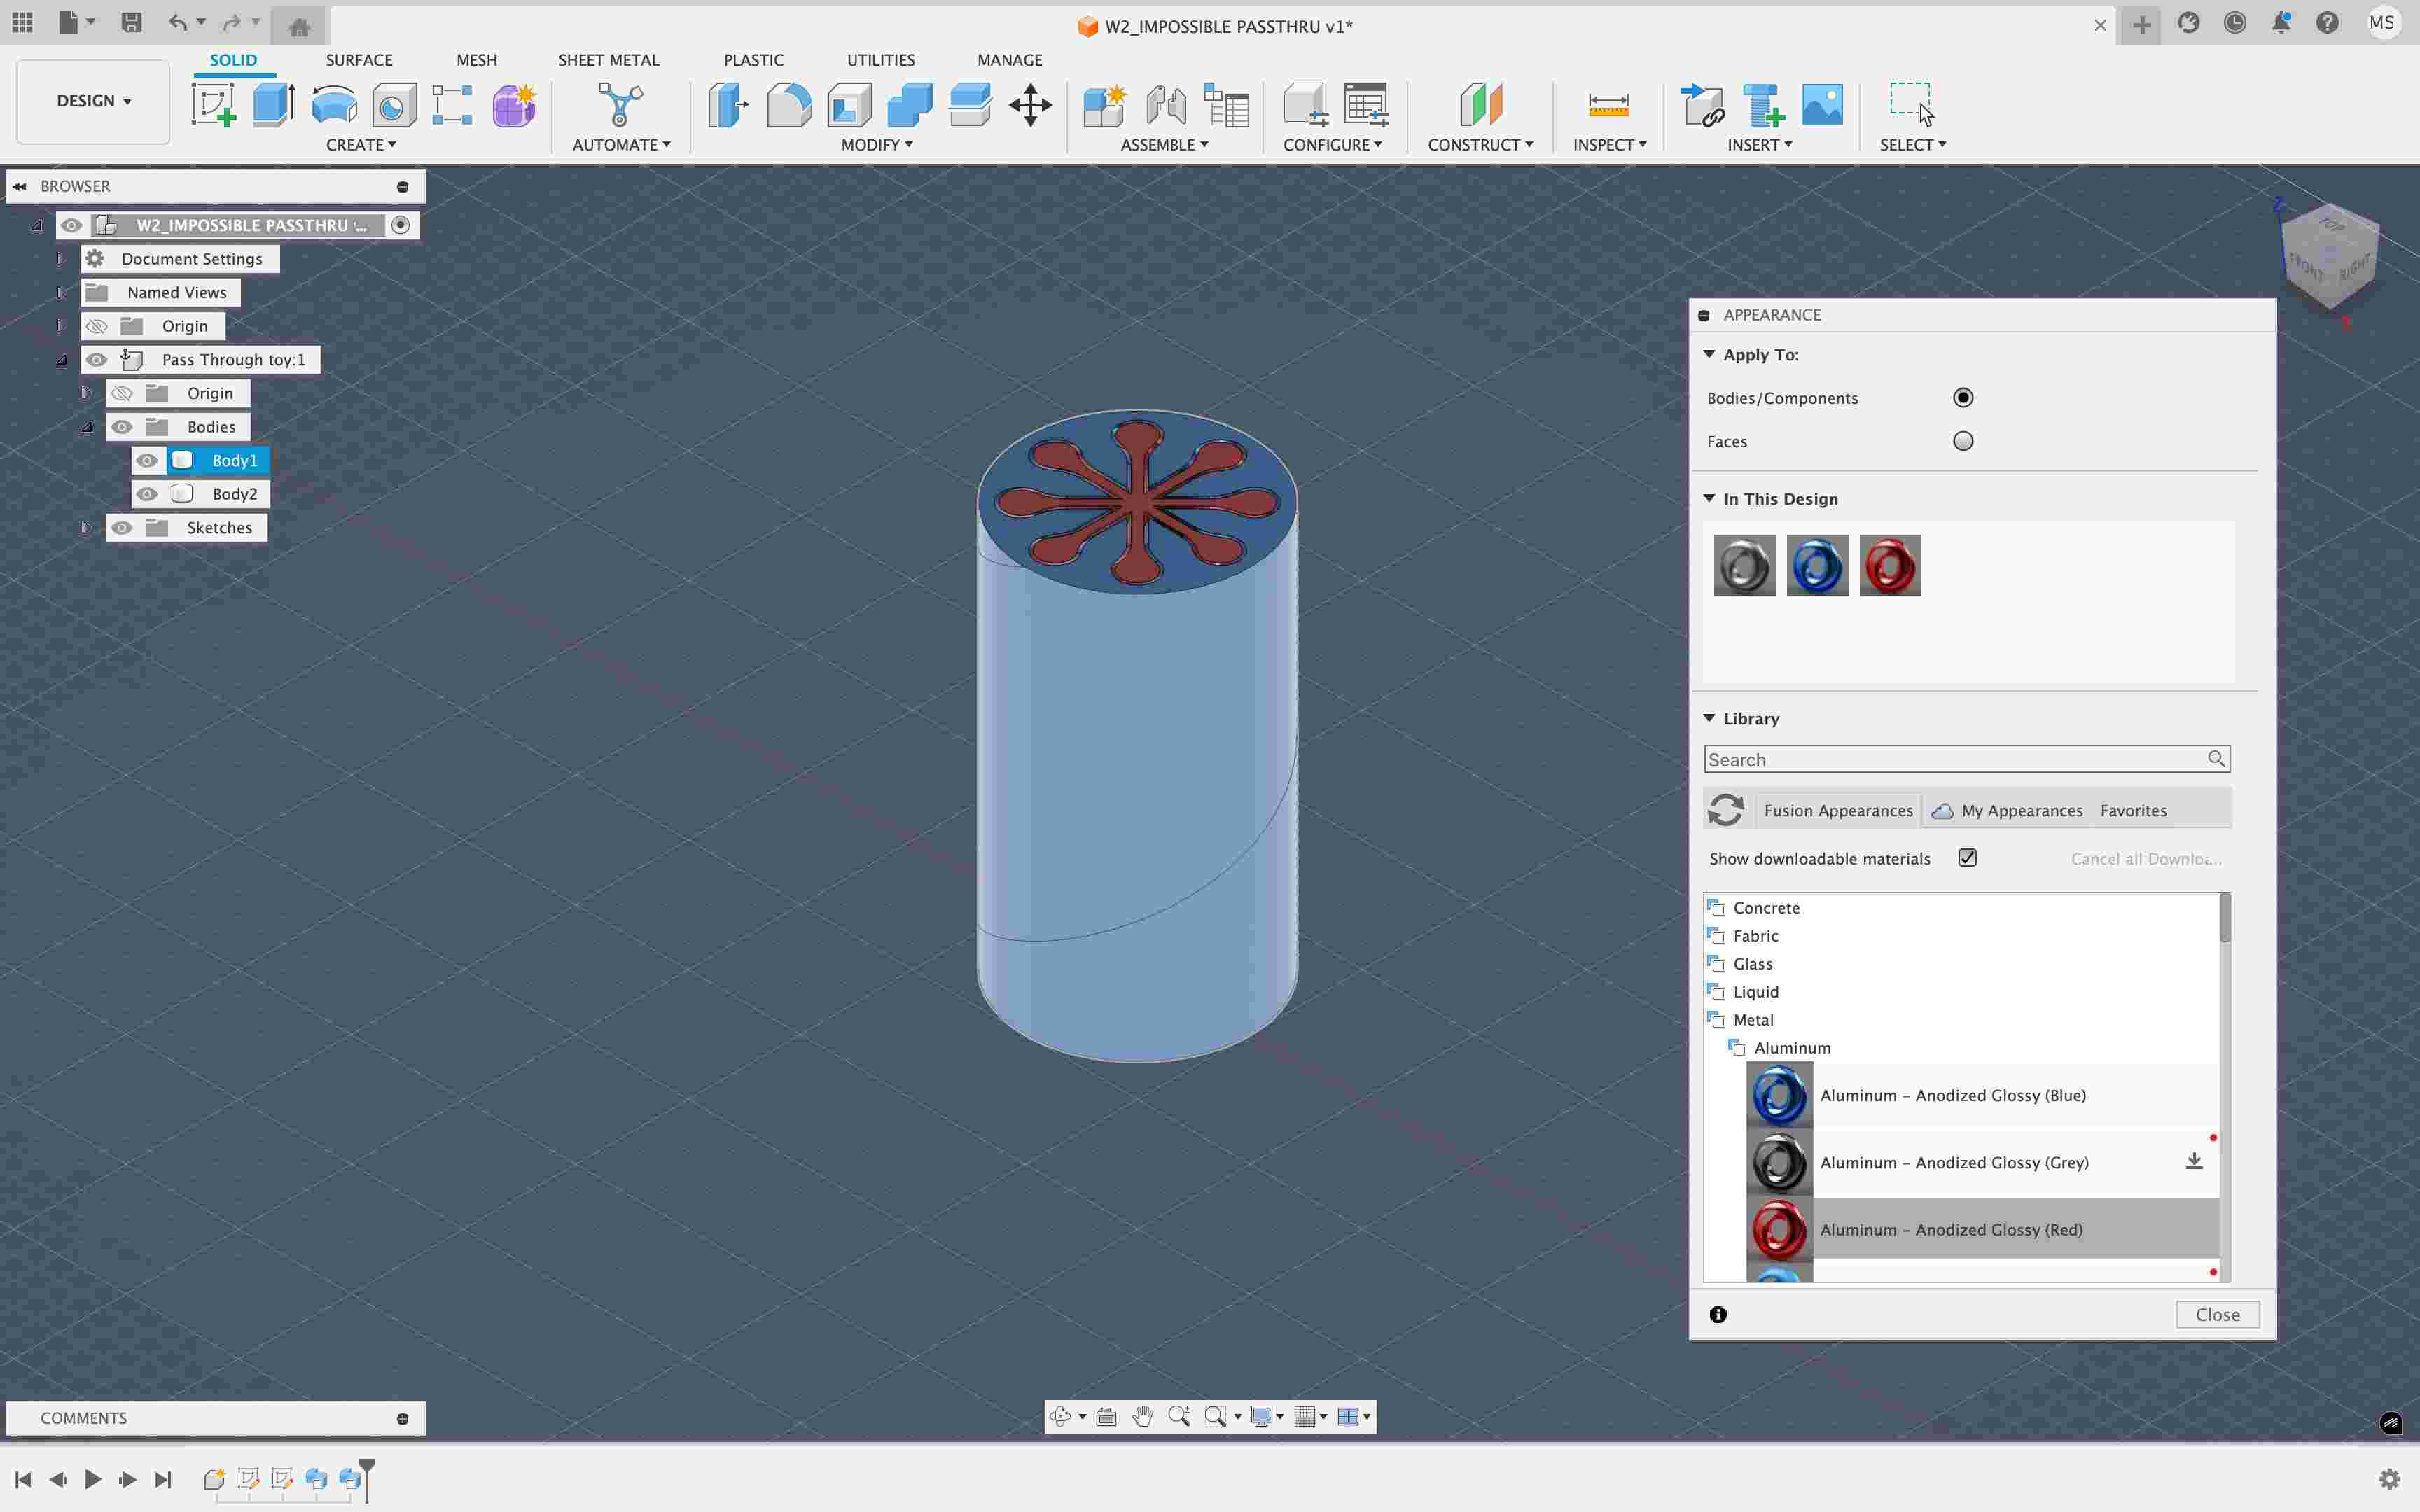Image resolution: width=2420 pixels, height=1512 pixels.
Task: Switch to the SURFACE tab
Action: point(359,60)
